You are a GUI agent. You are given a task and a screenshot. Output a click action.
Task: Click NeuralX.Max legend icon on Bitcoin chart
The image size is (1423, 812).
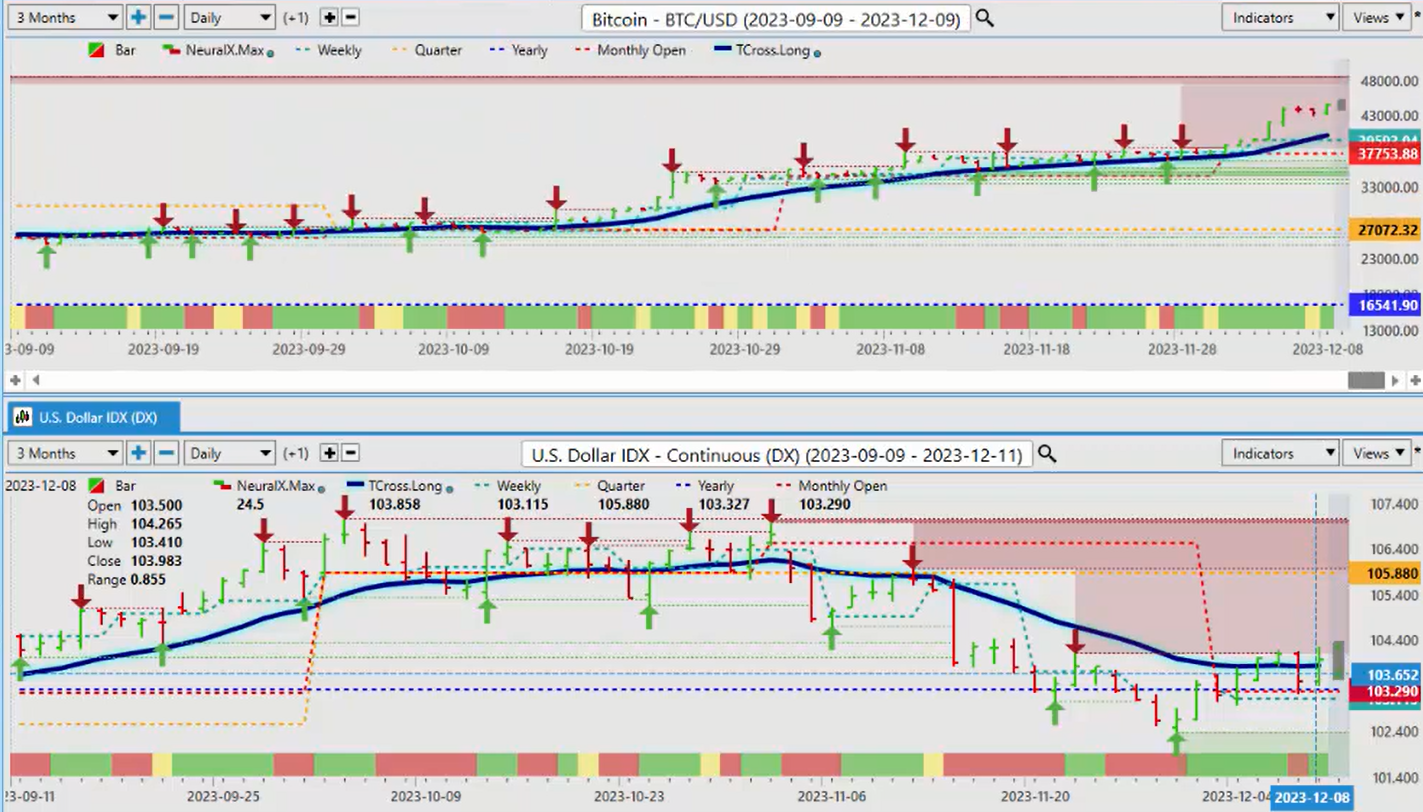coord(173,49)
